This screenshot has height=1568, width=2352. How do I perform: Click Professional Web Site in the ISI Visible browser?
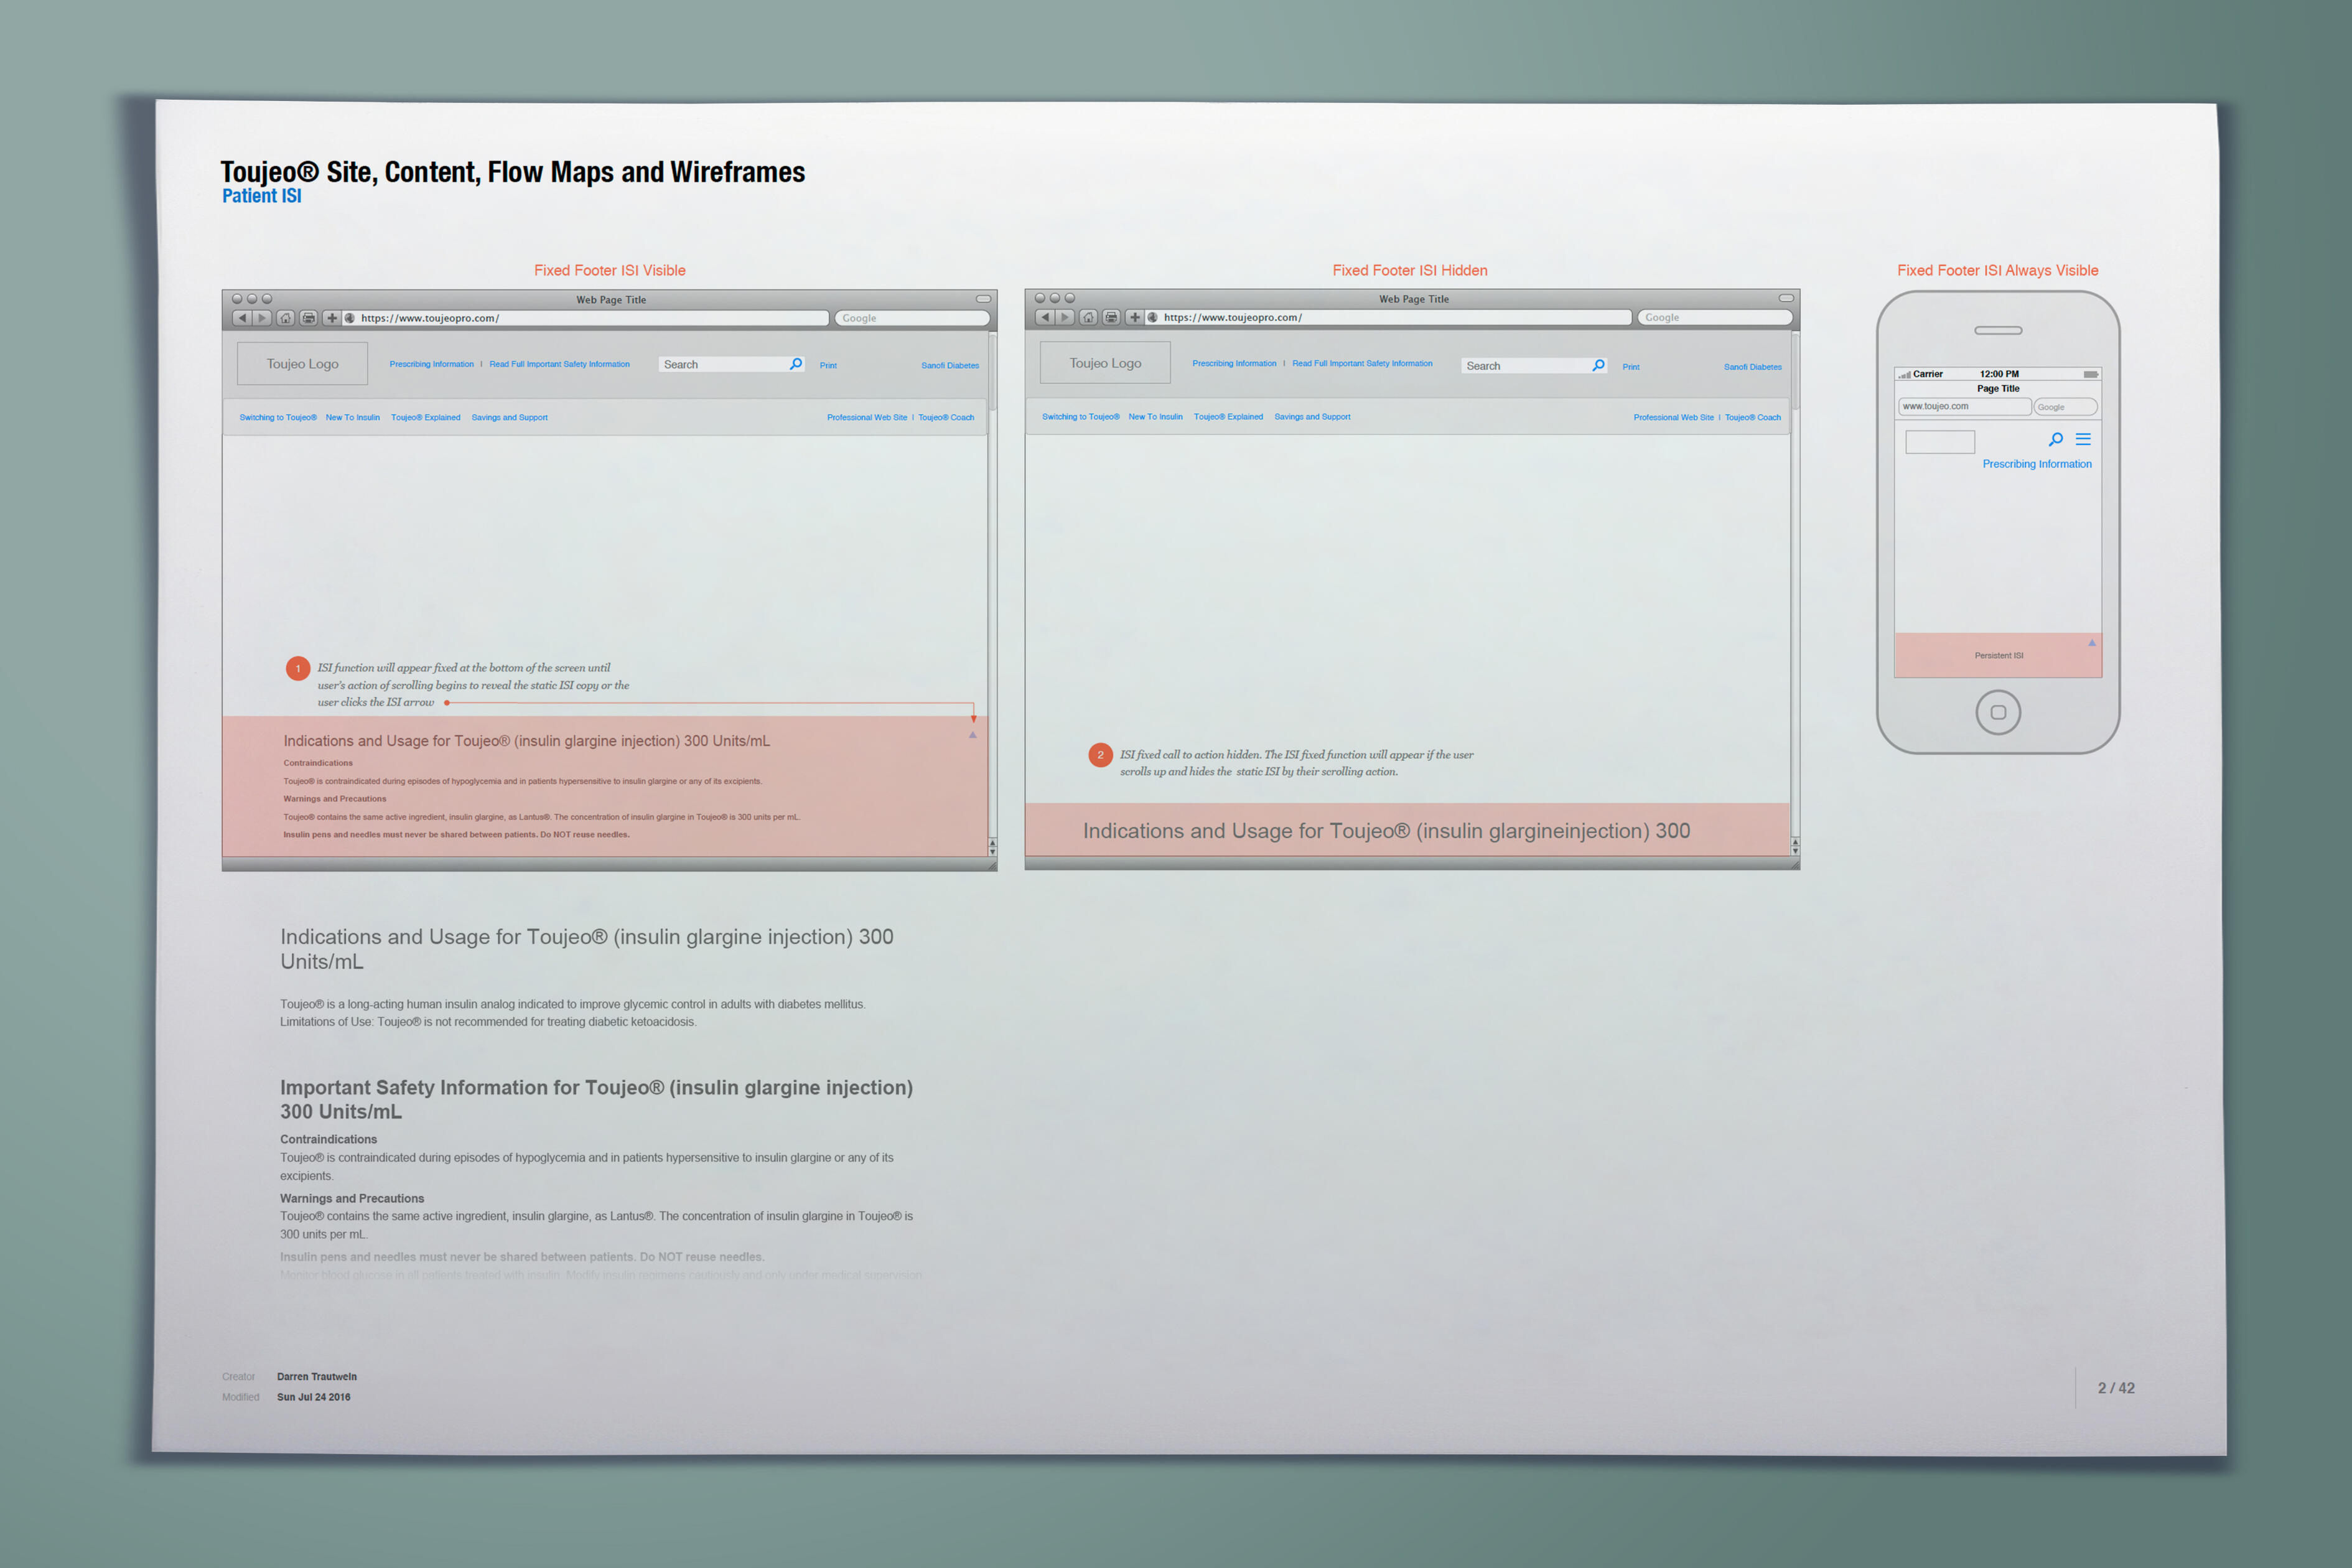[x=867, y=418]
